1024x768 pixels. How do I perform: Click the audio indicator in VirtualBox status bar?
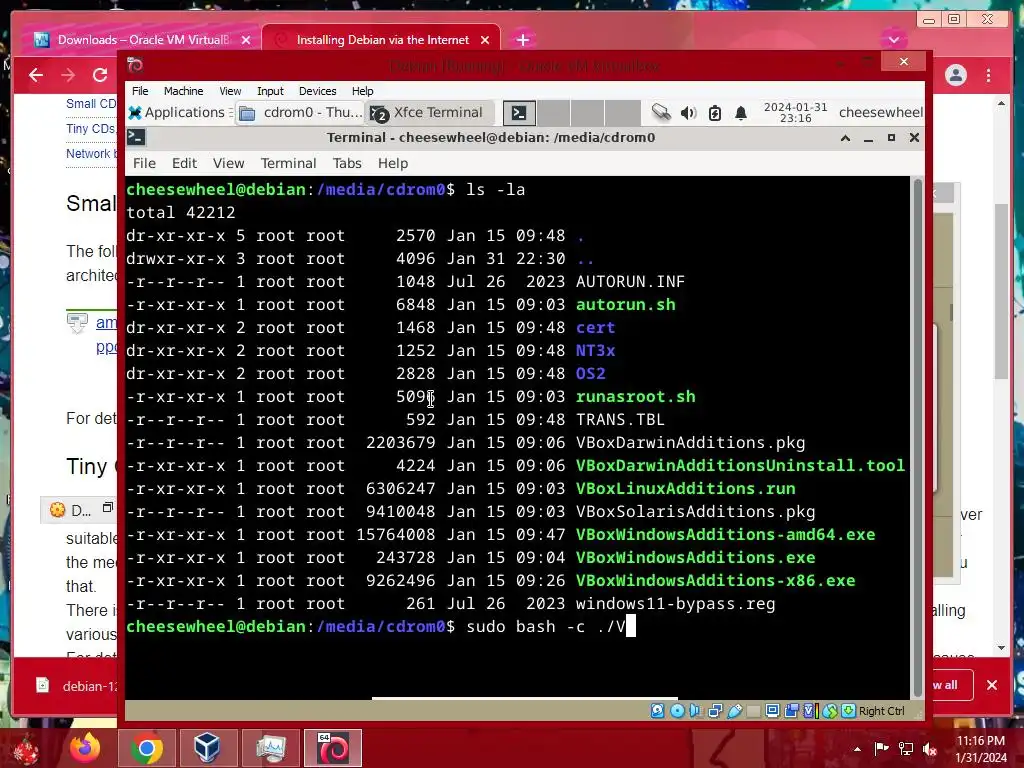(696, 711)
